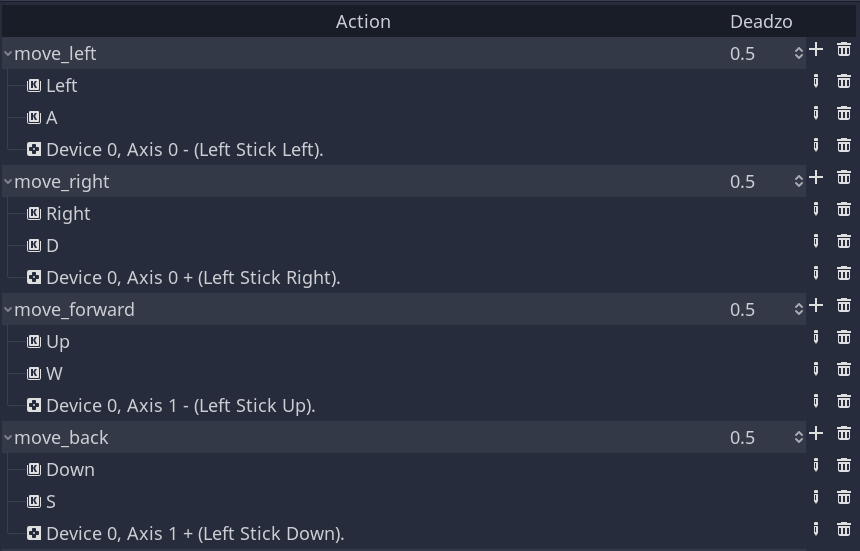Screen dimensions: 860x551
Task: Edit the Left key event
Action: [816, 82]
